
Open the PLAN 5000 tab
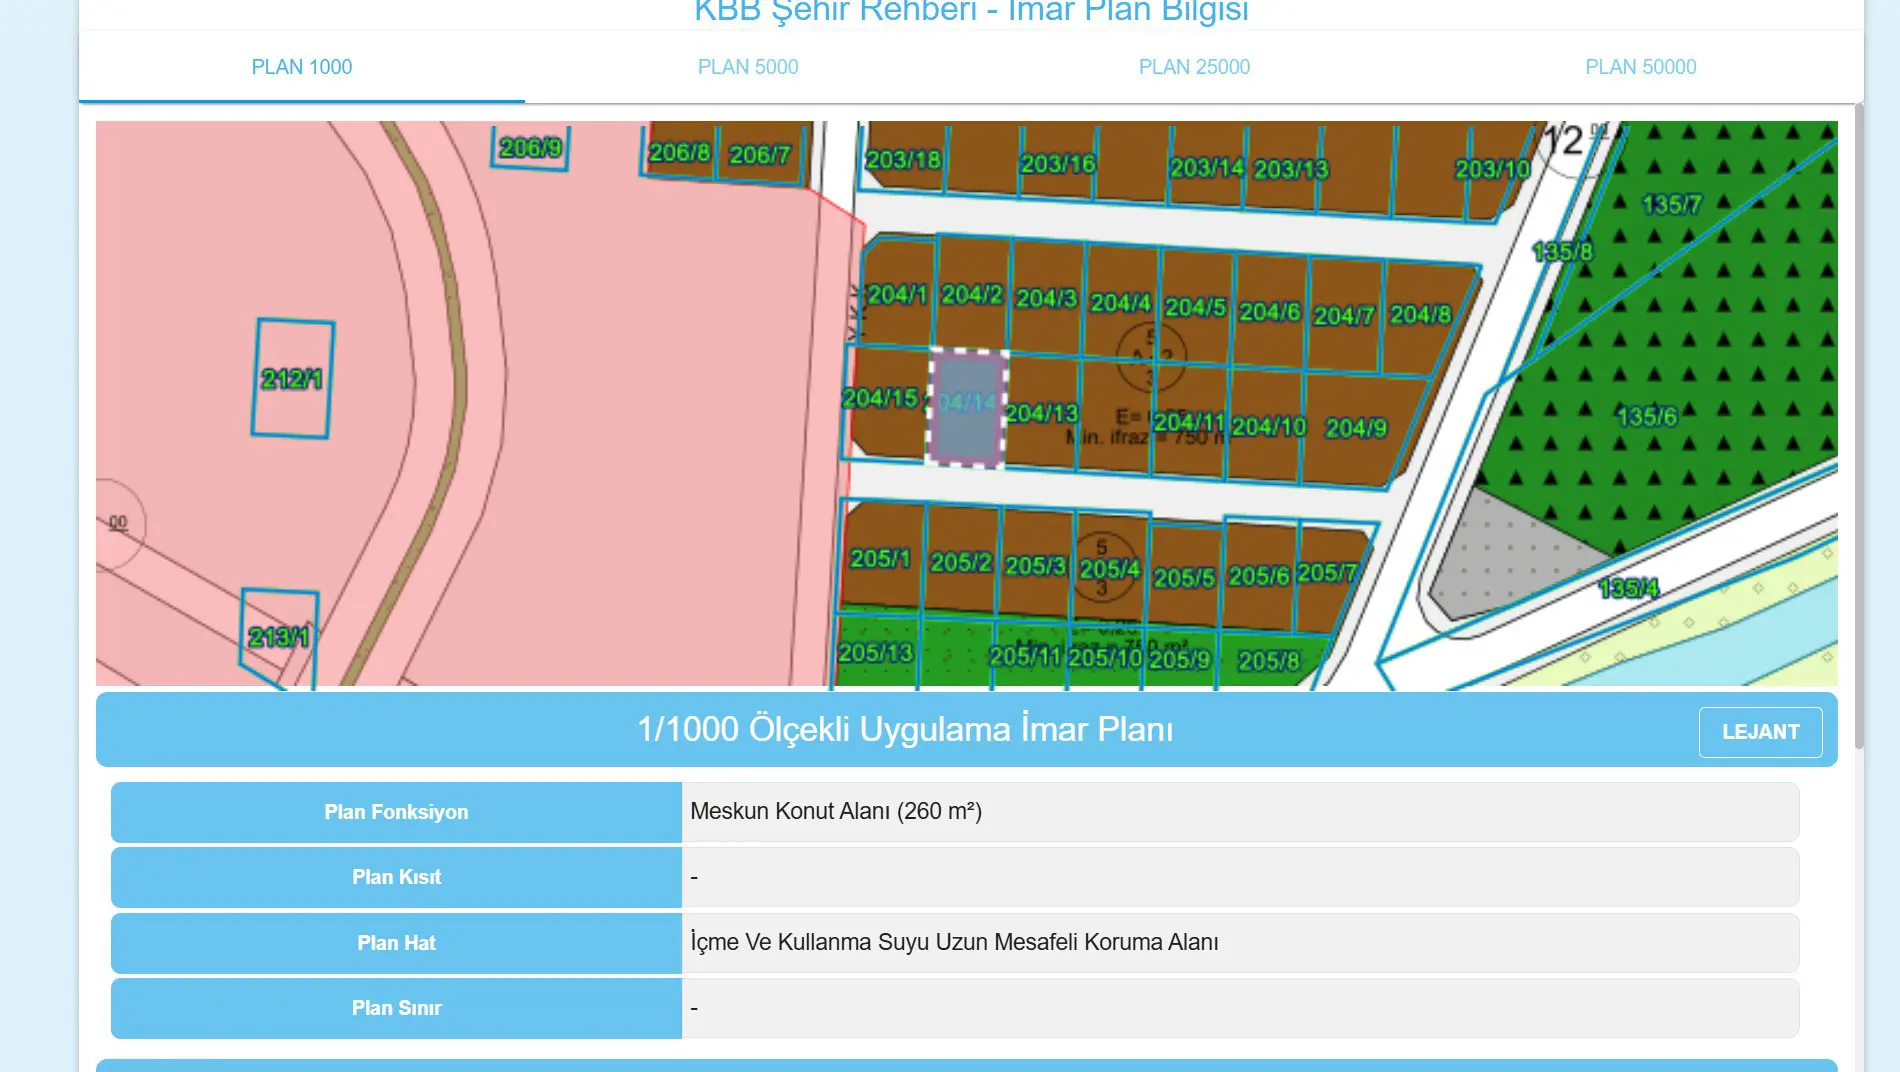click(x=748, y=67)
